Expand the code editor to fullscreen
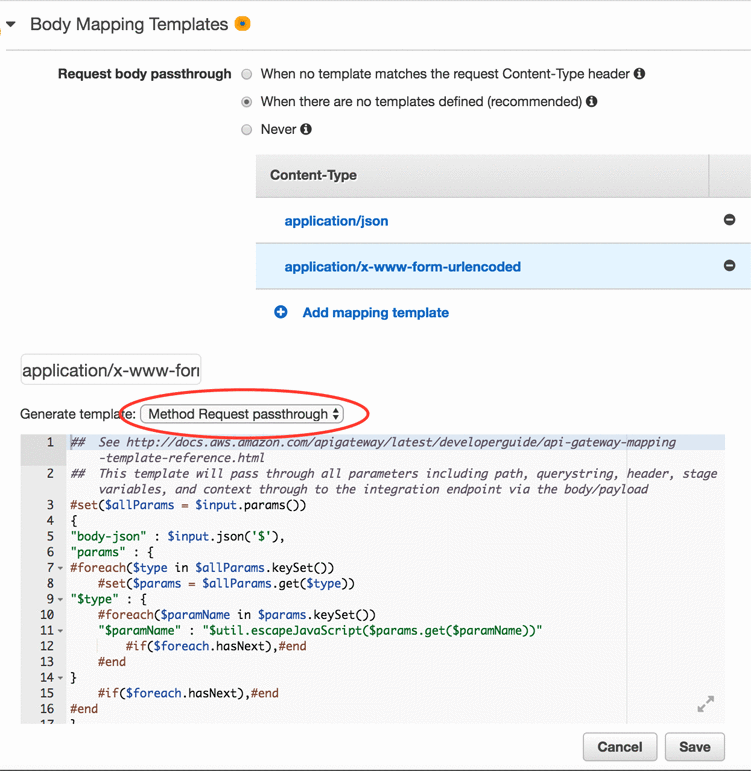Image resolution: width=751 pixels, height=771 pixels. coord(706,704)
